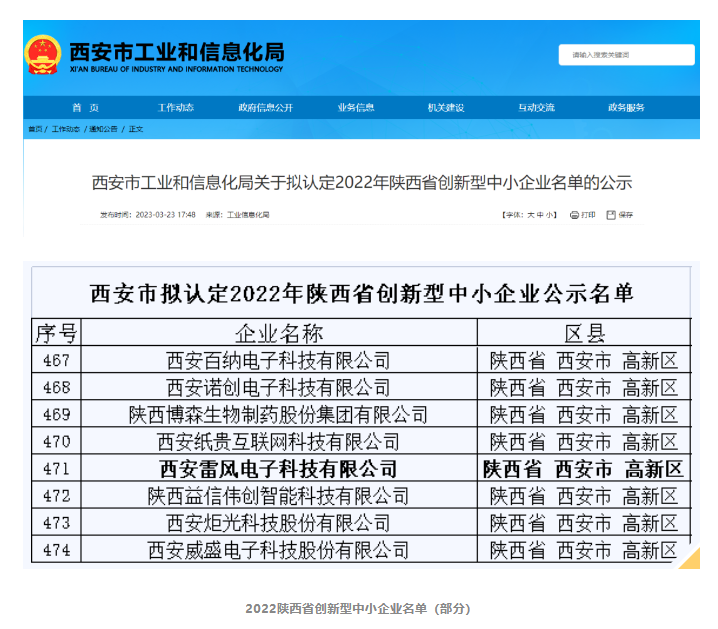Screen dimensions: 718x629
Task: Open the 工作动态 navigation tab
Action: tap(176, 108)
